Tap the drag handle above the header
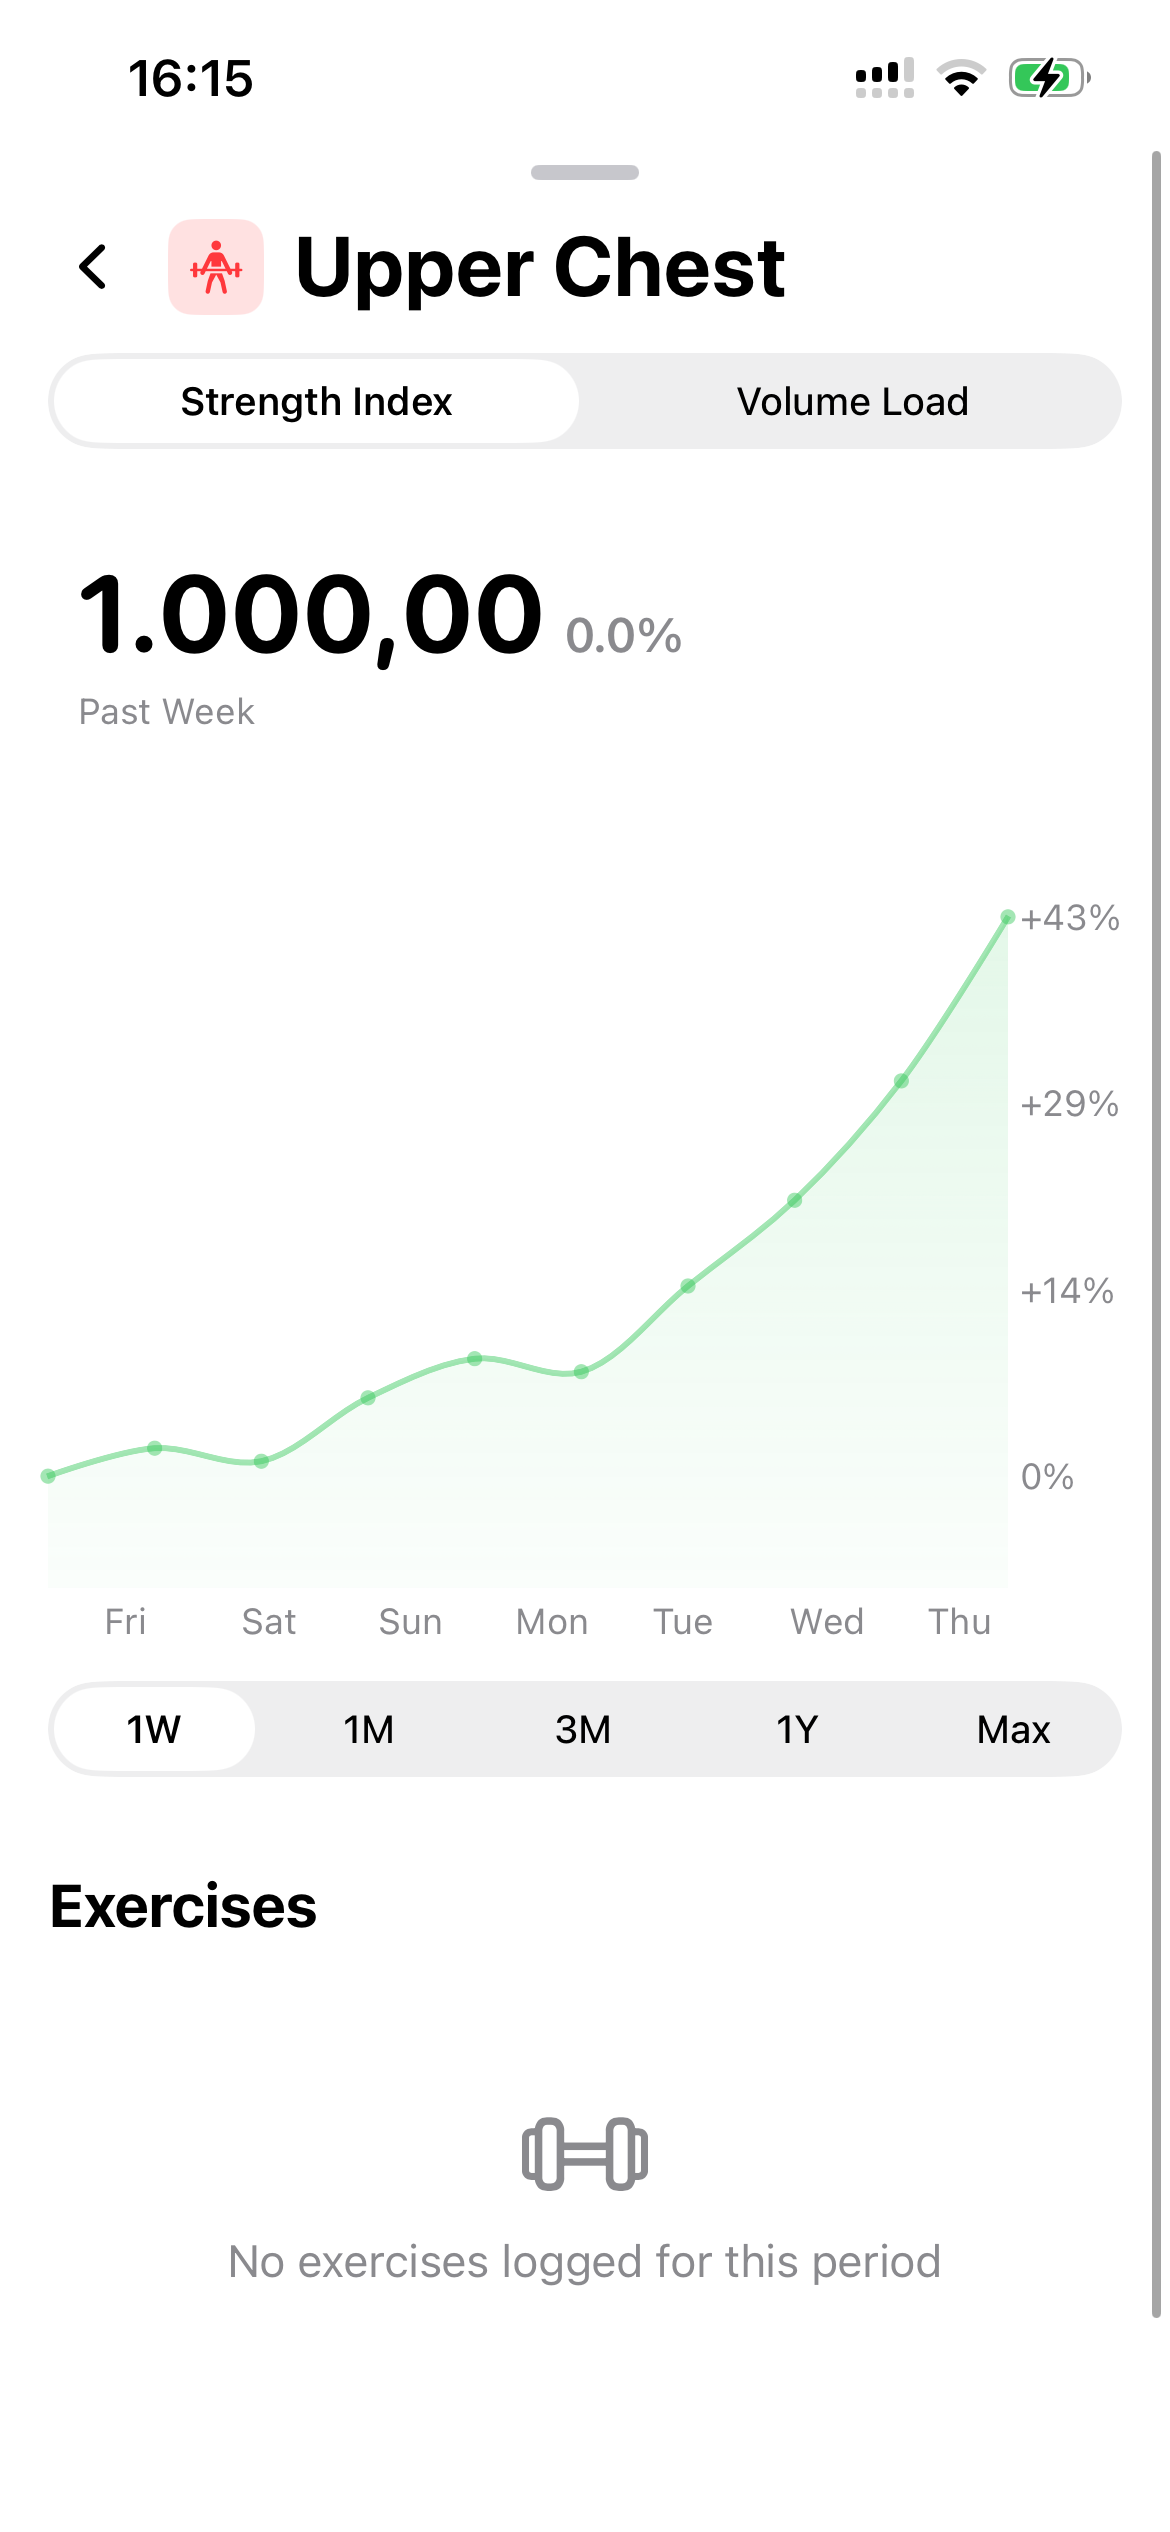This screenshot has height=2532, width=1170. click(585, 173)
